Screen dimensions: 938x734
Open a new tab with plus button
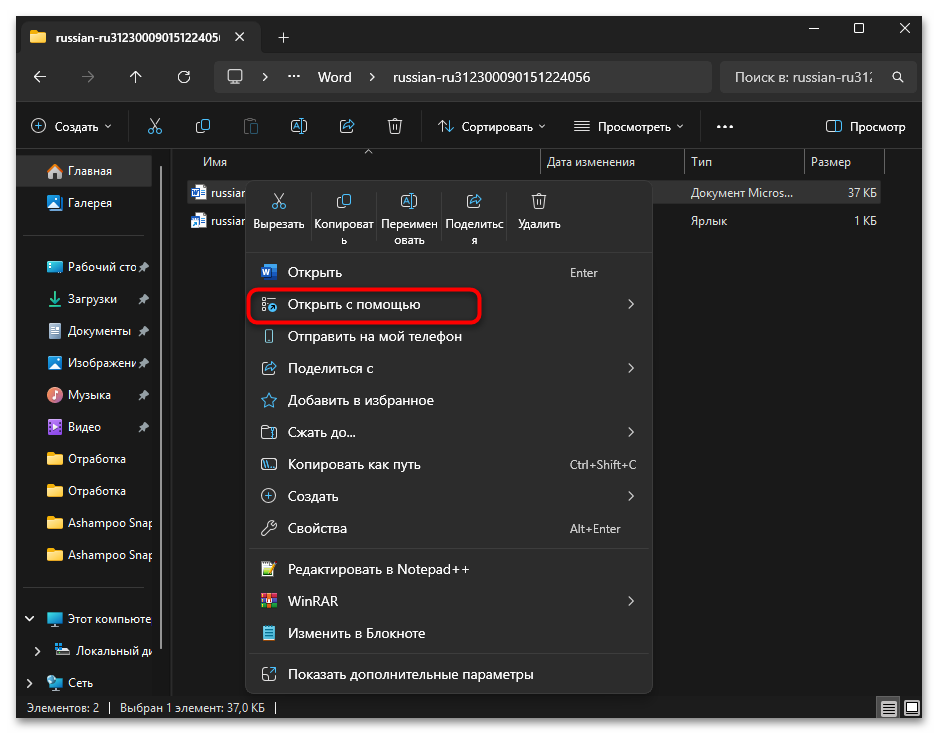tap(283, 37)
